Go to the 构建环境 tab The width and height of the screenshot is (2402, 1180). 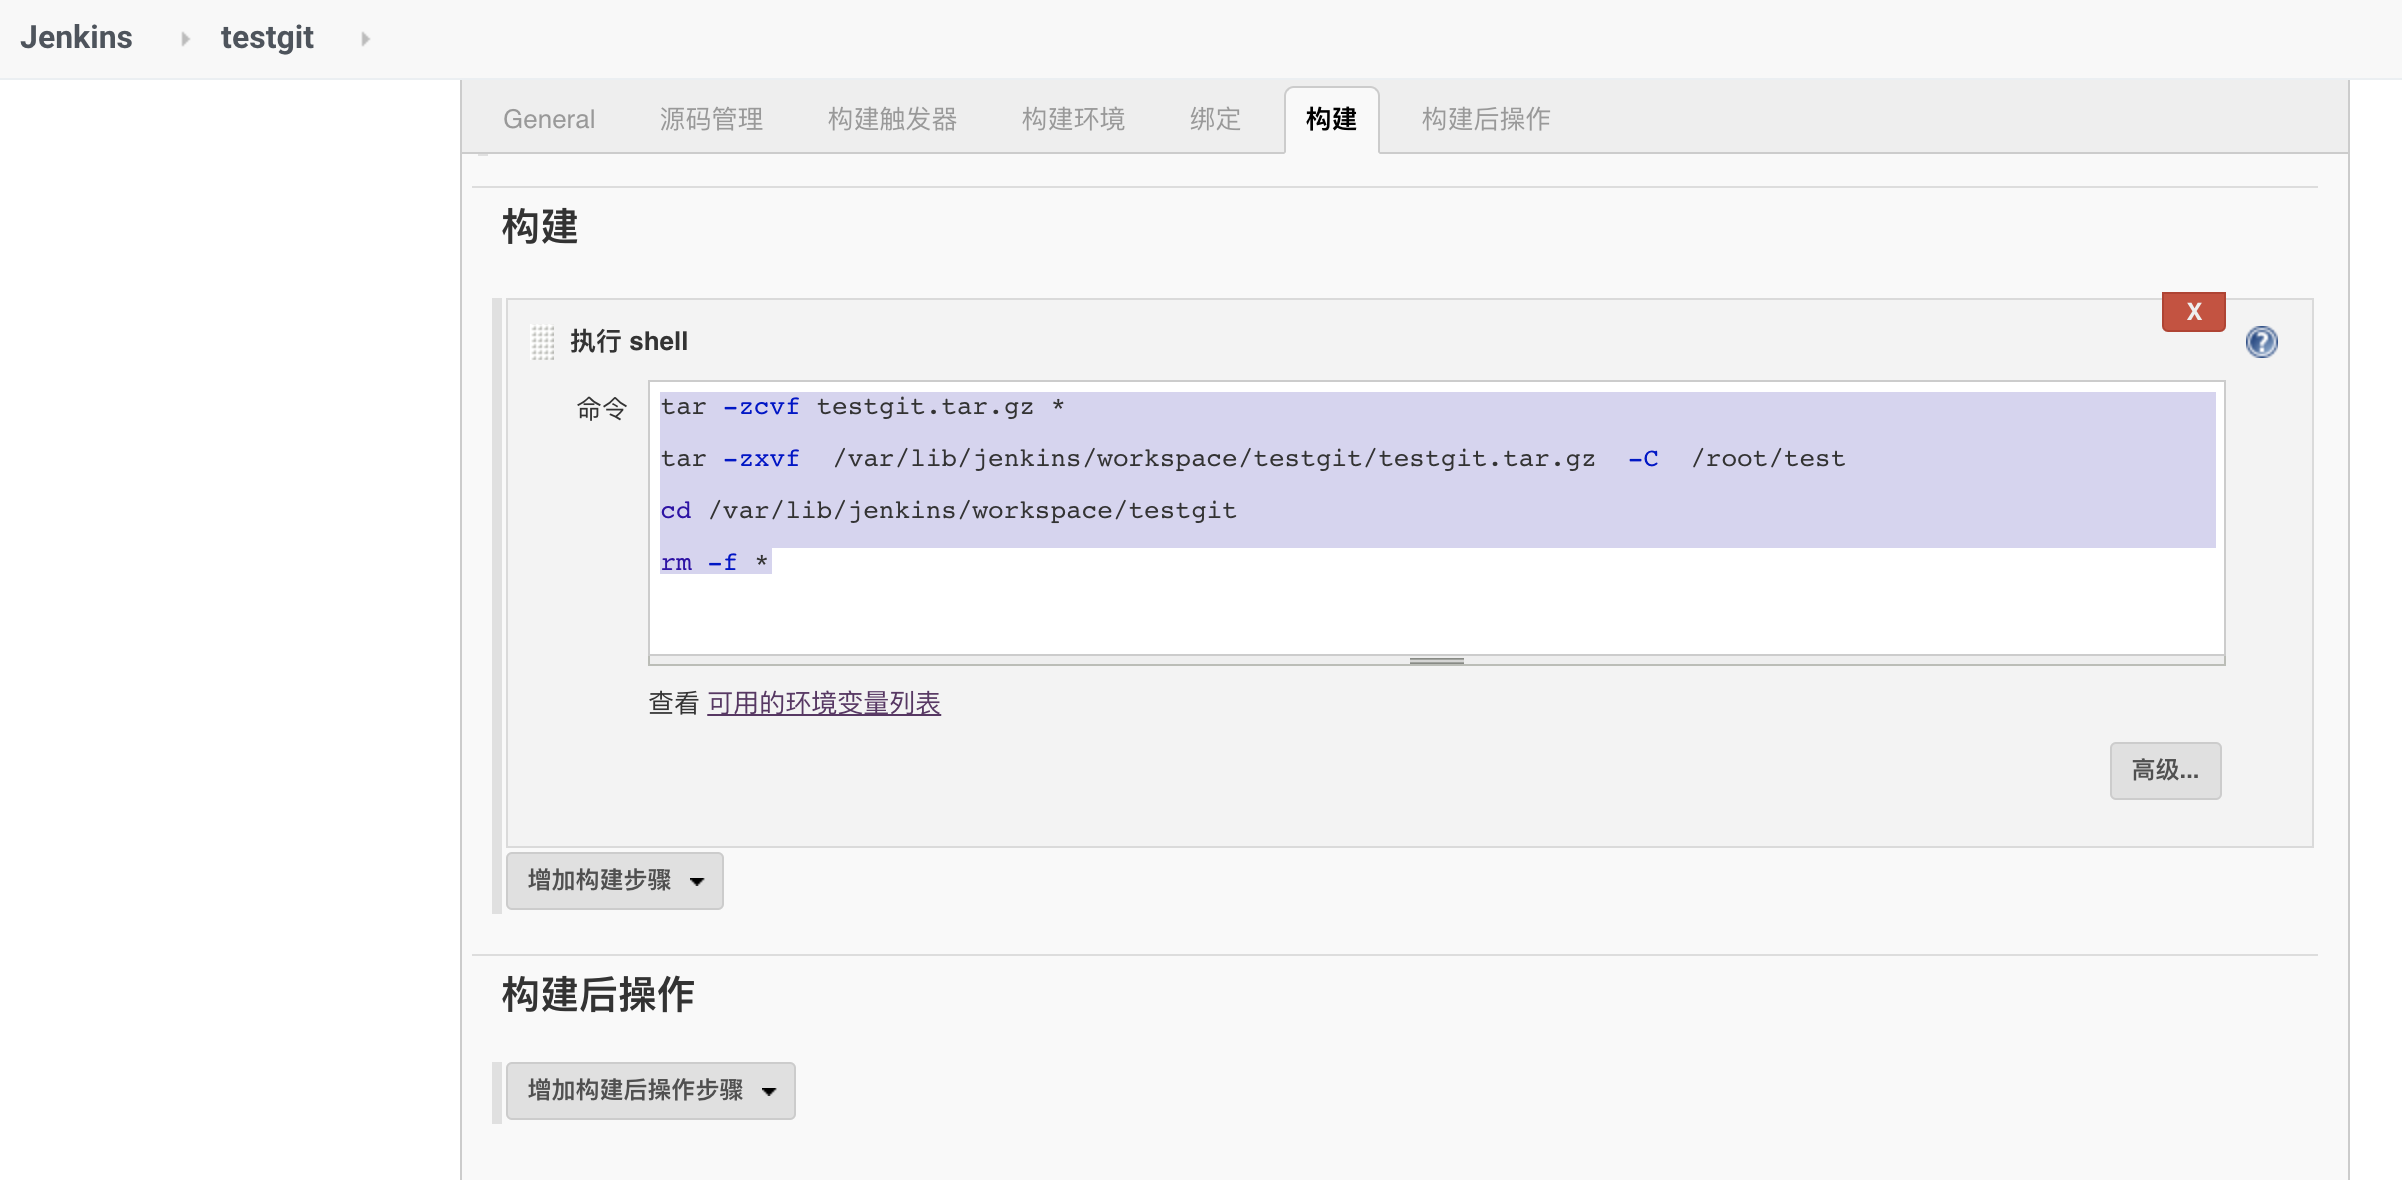pyautogui.click(x=1073, y=119)
